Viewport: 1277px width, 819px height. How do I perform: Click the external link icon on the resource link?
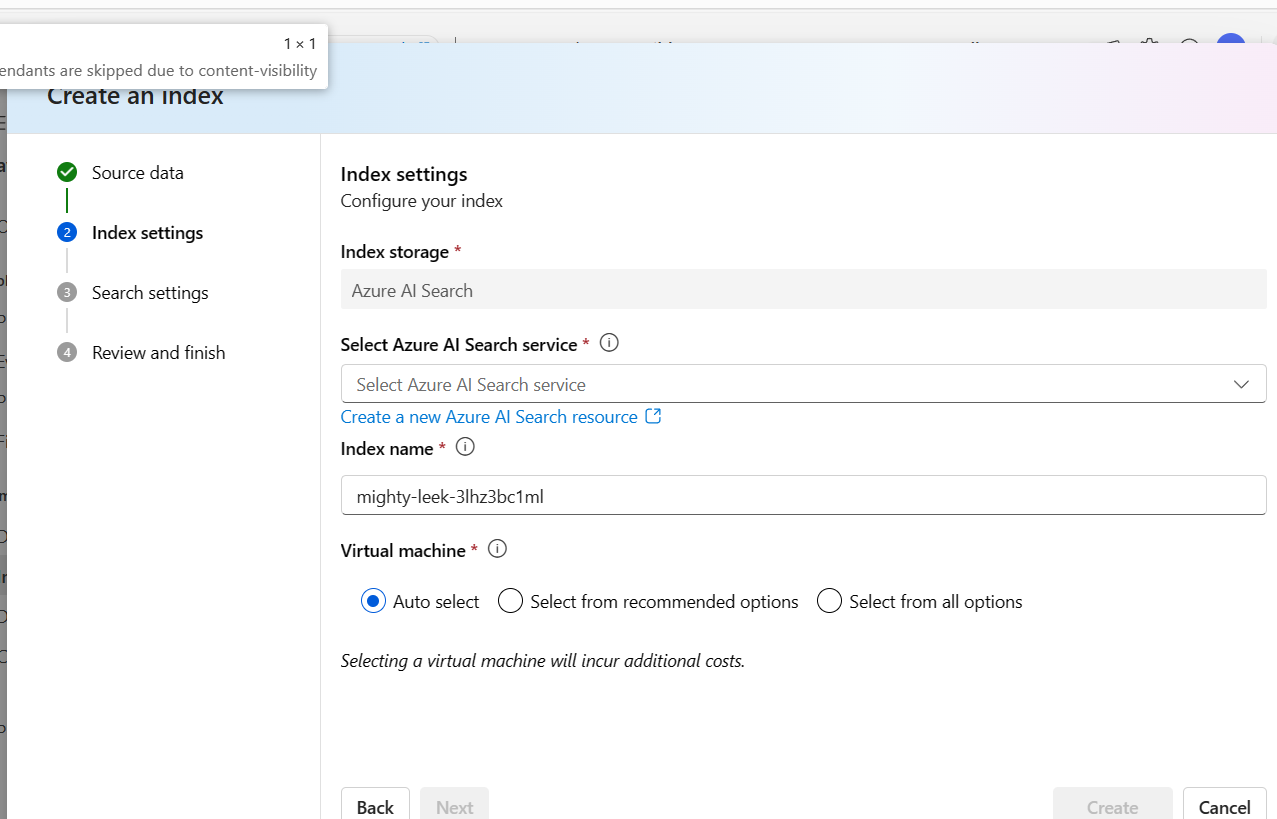pyautogui.click(x=654, y=416)
